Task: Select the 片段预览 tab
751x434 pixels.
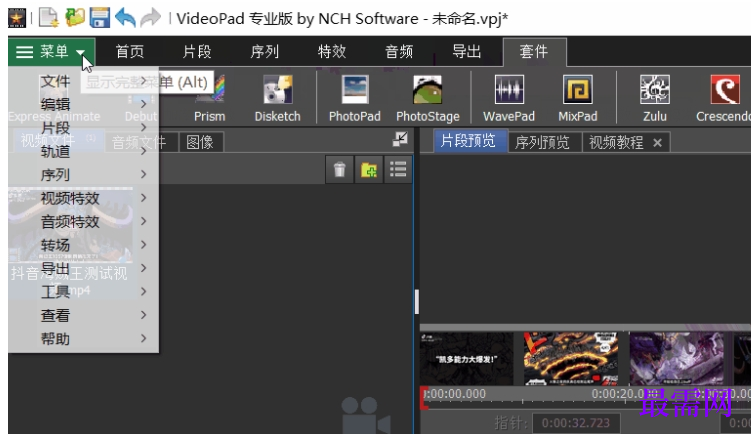Action: click(468, 141)
